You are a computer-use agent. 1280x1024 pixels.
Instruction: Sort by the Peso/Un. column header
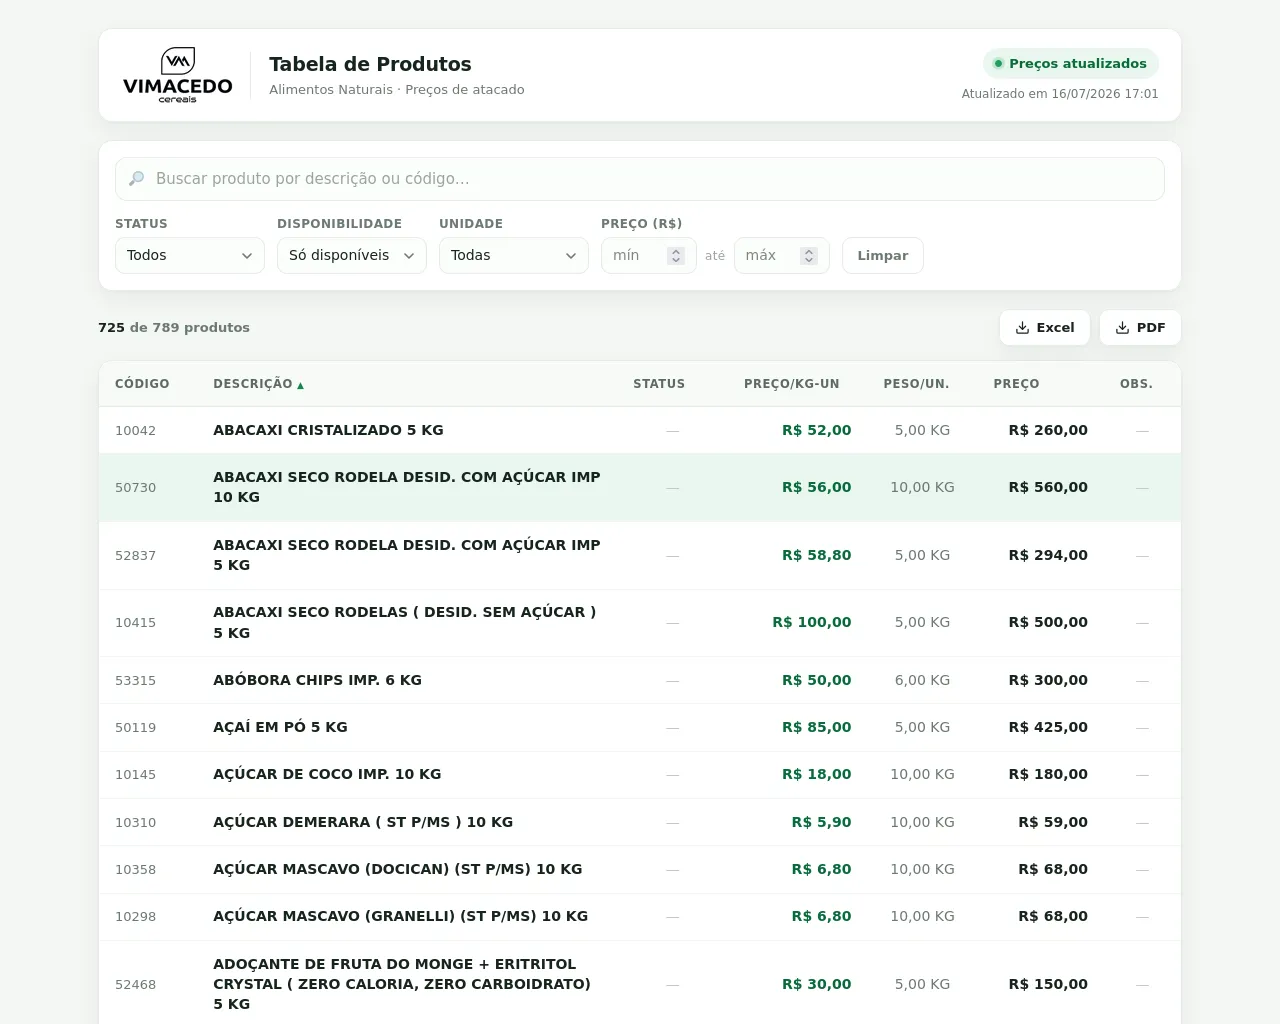point(917,384)
